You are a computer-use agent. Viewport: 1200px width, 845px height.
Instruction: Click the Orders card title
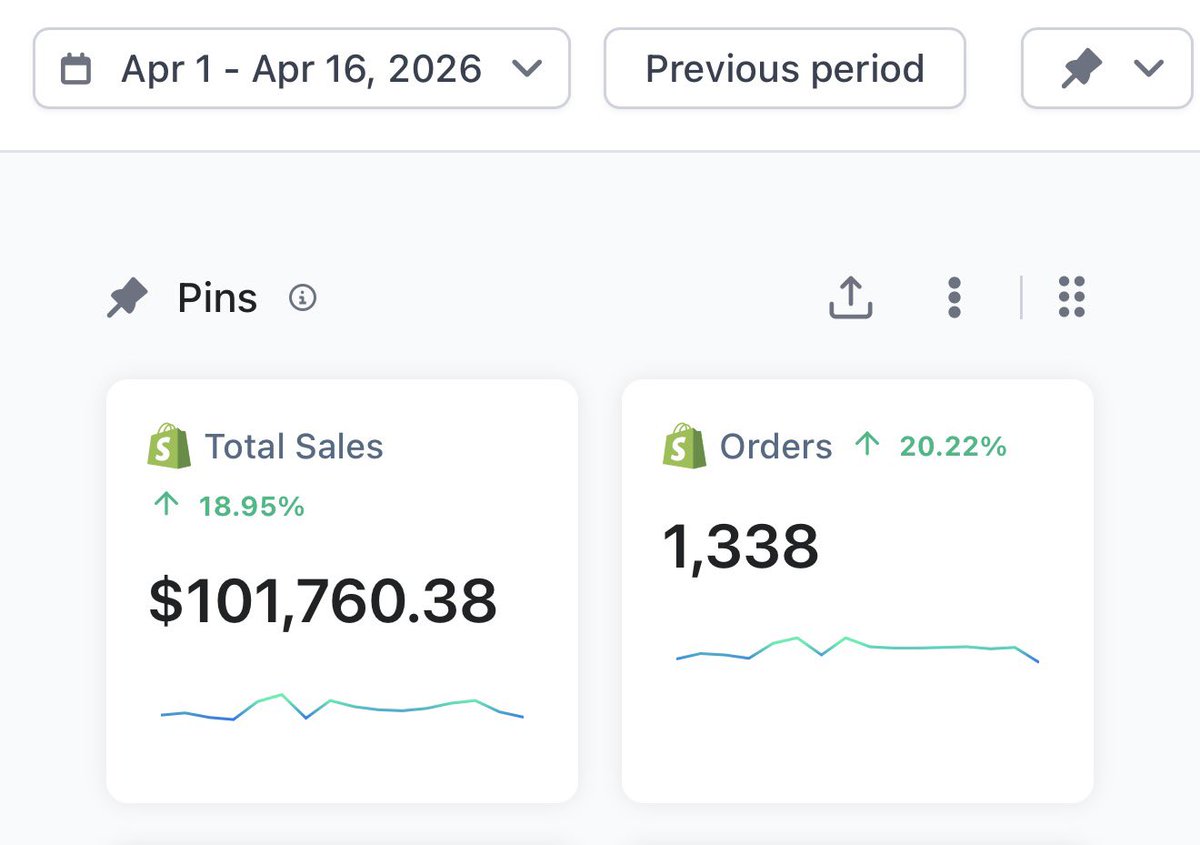point(776,446)
